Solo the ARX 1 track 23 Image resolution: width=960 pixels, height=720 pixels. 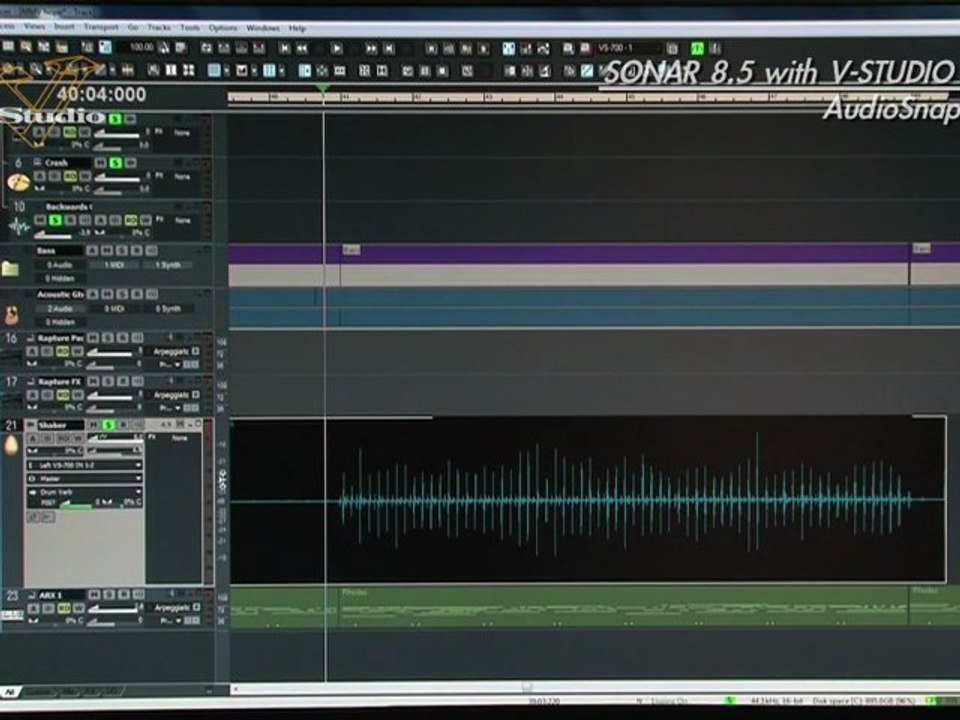pos(108,594)
